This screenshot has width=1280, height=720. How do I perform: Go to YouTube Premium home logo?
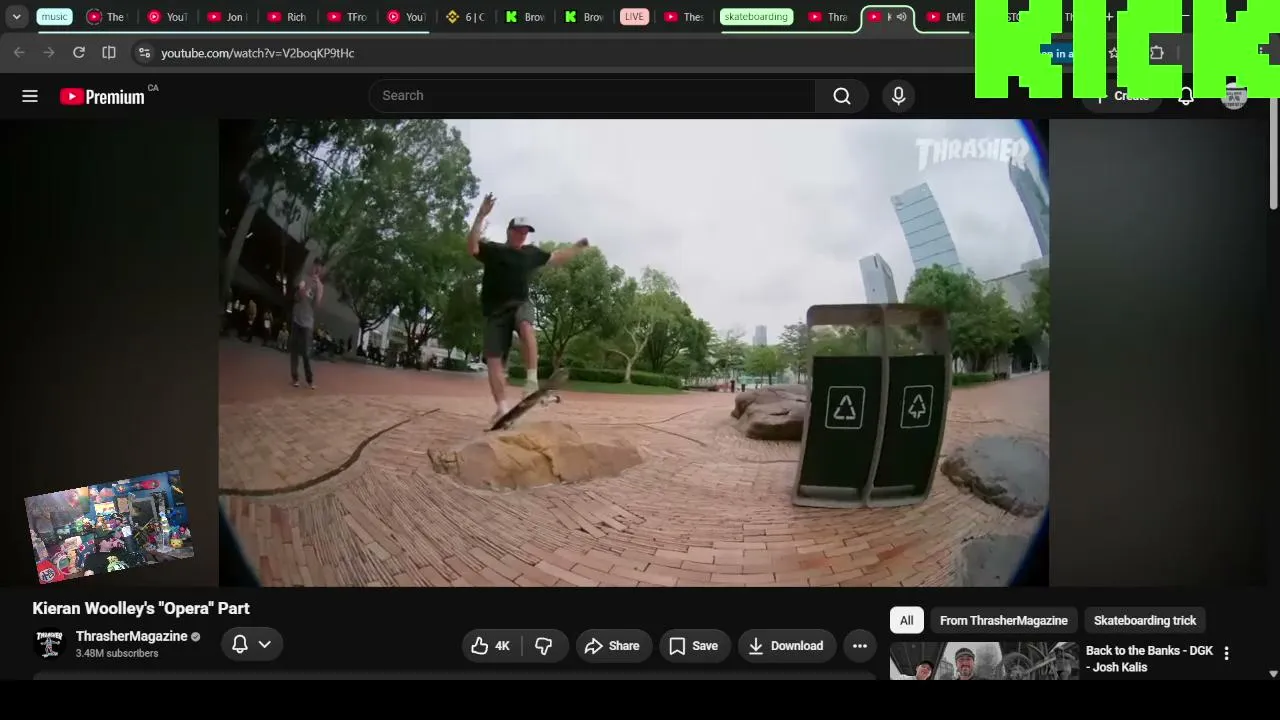pos(102,97)
